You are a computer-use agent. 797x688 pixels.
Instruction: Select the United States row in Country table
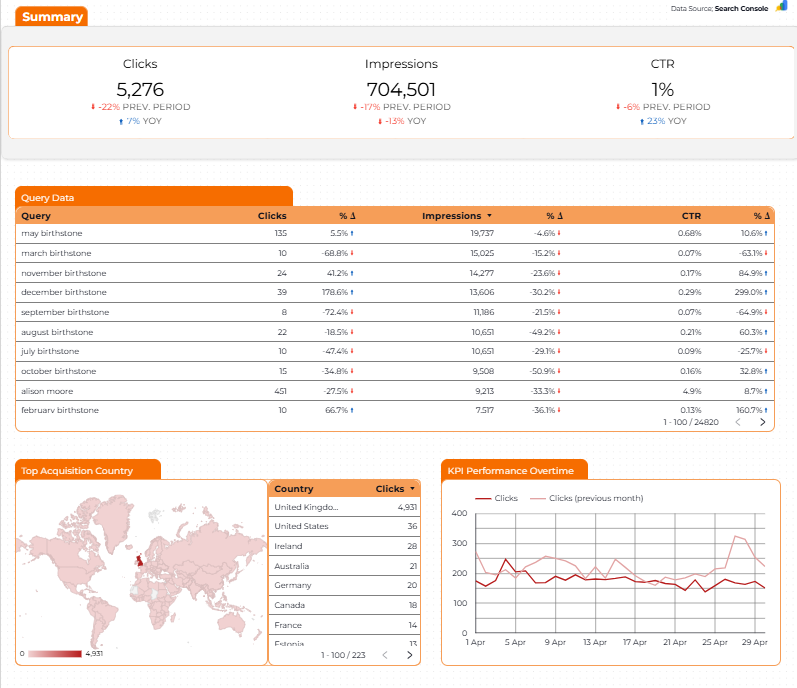(345, 526)
